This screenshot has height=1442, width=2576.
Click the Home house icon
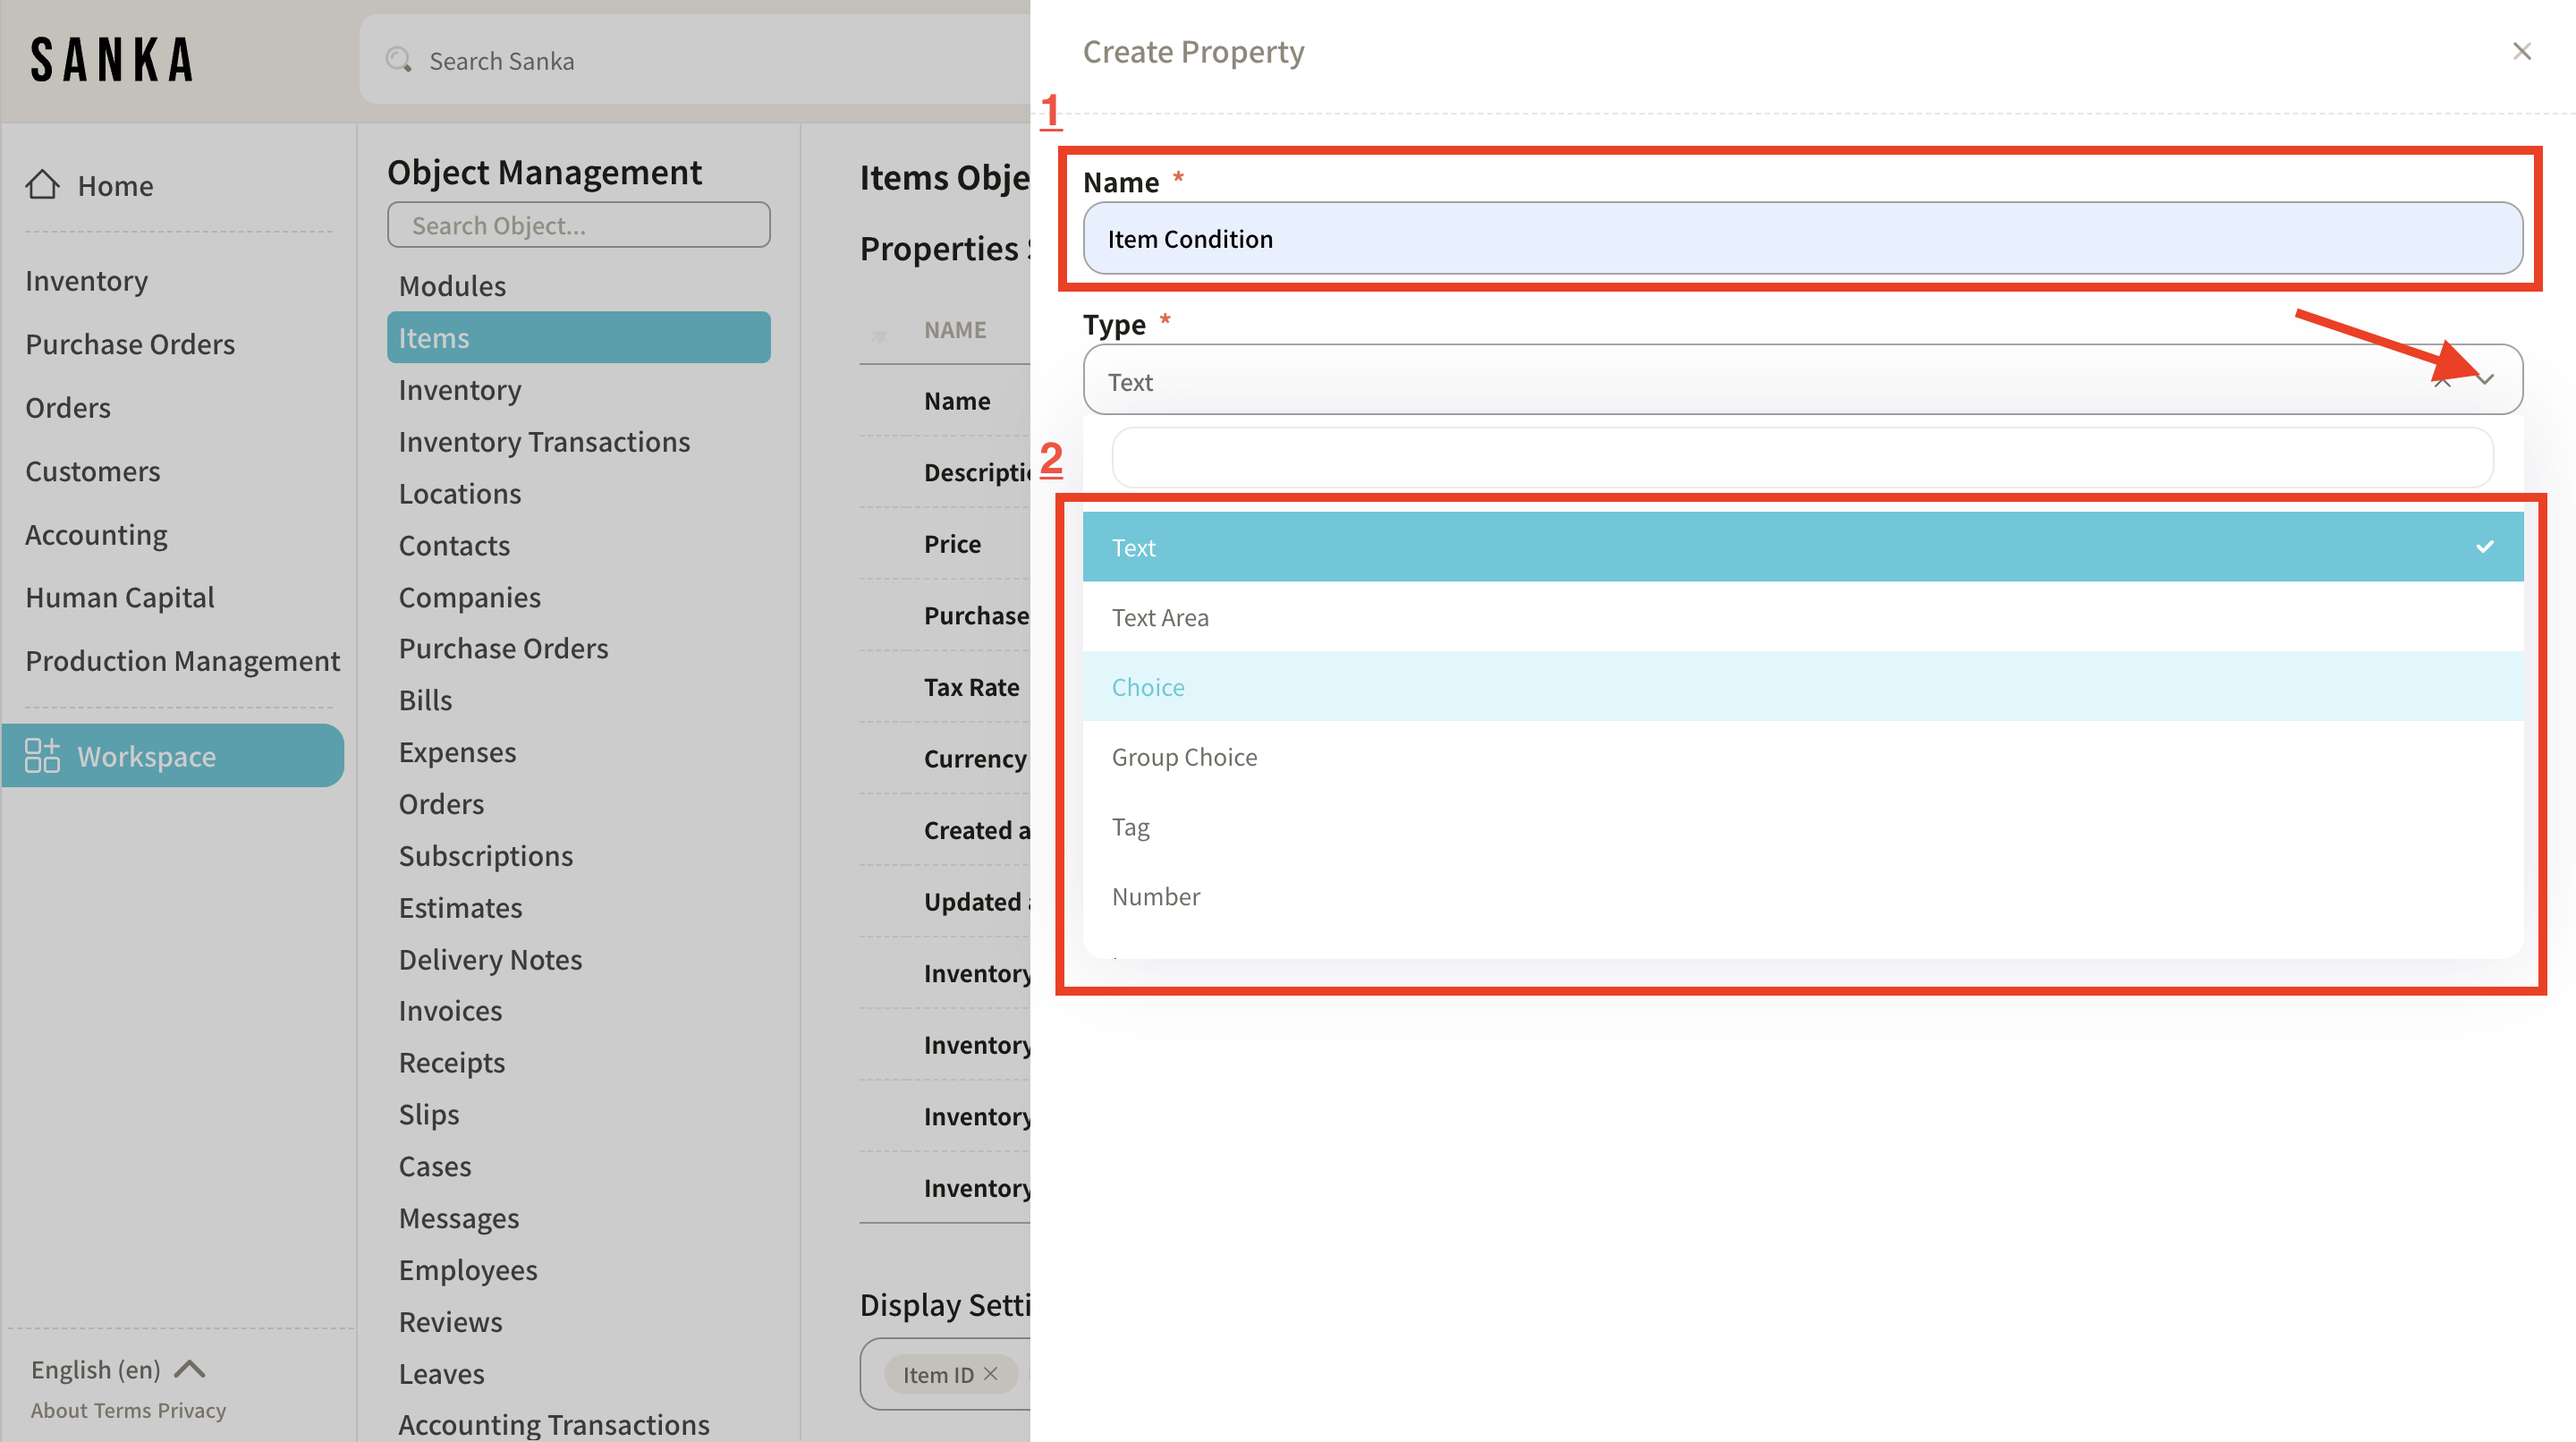coord(42,185)
